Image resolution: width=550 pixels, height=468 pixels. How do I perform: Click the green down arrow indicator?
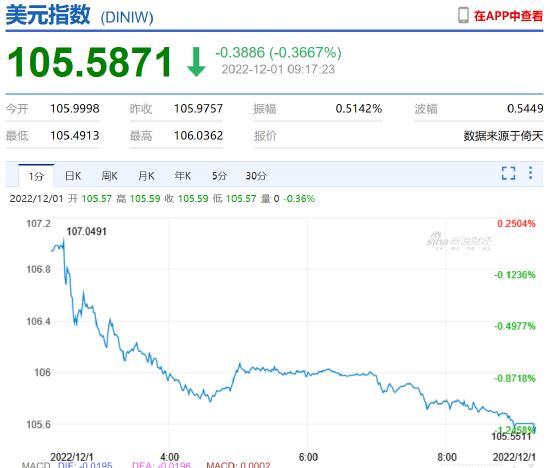point(196,62)
